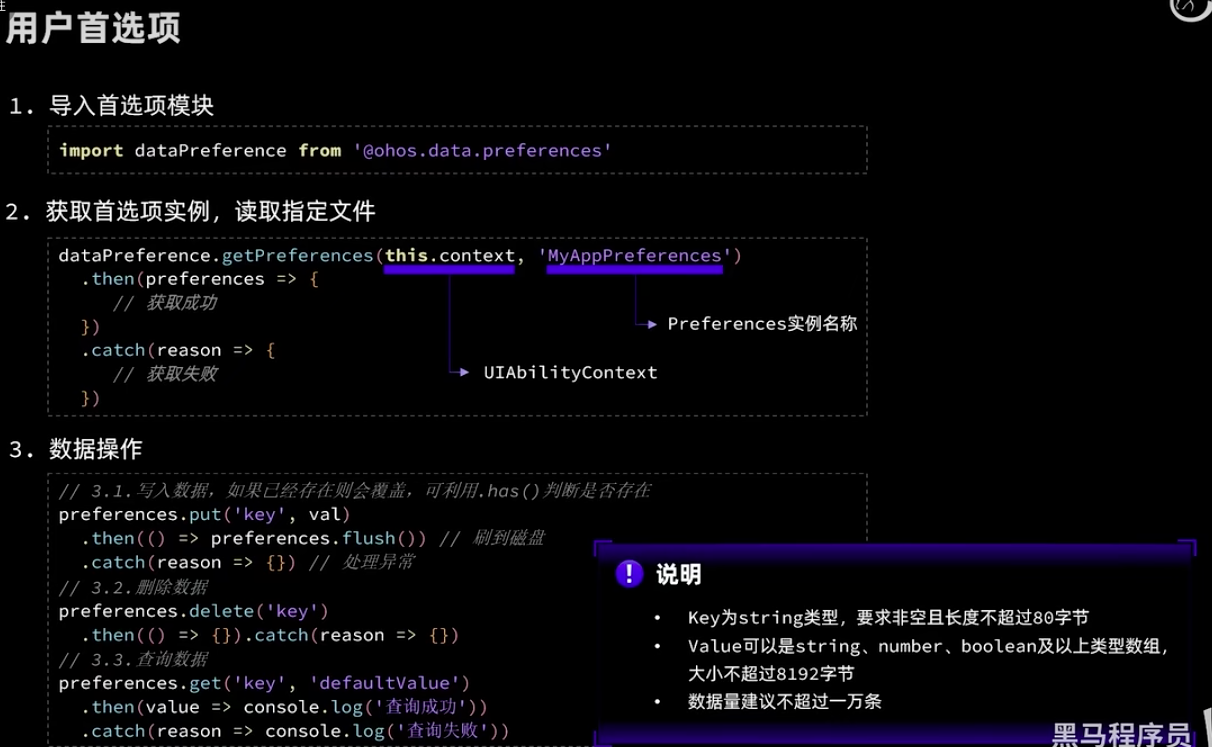Click the purple exclamation mark icon

click(x=629, y=574)
